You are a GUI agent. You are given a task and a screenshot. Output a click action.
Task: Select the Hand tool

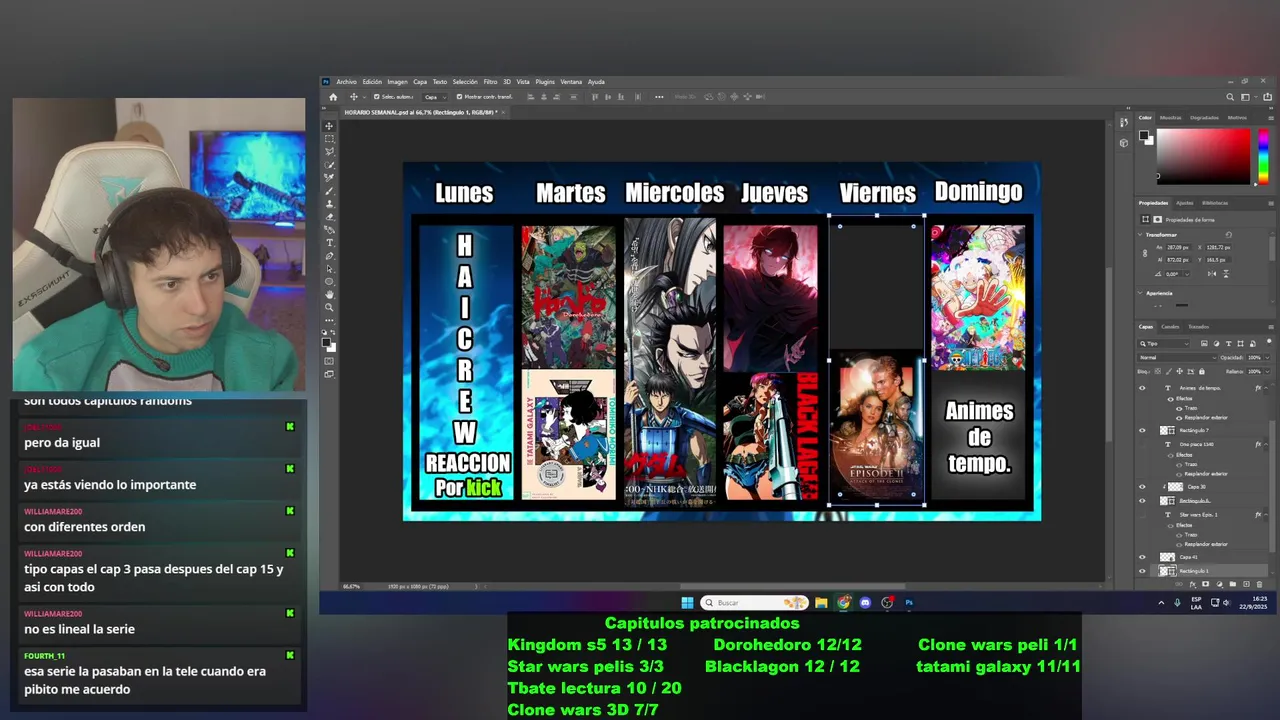click(x=329, y=295)
